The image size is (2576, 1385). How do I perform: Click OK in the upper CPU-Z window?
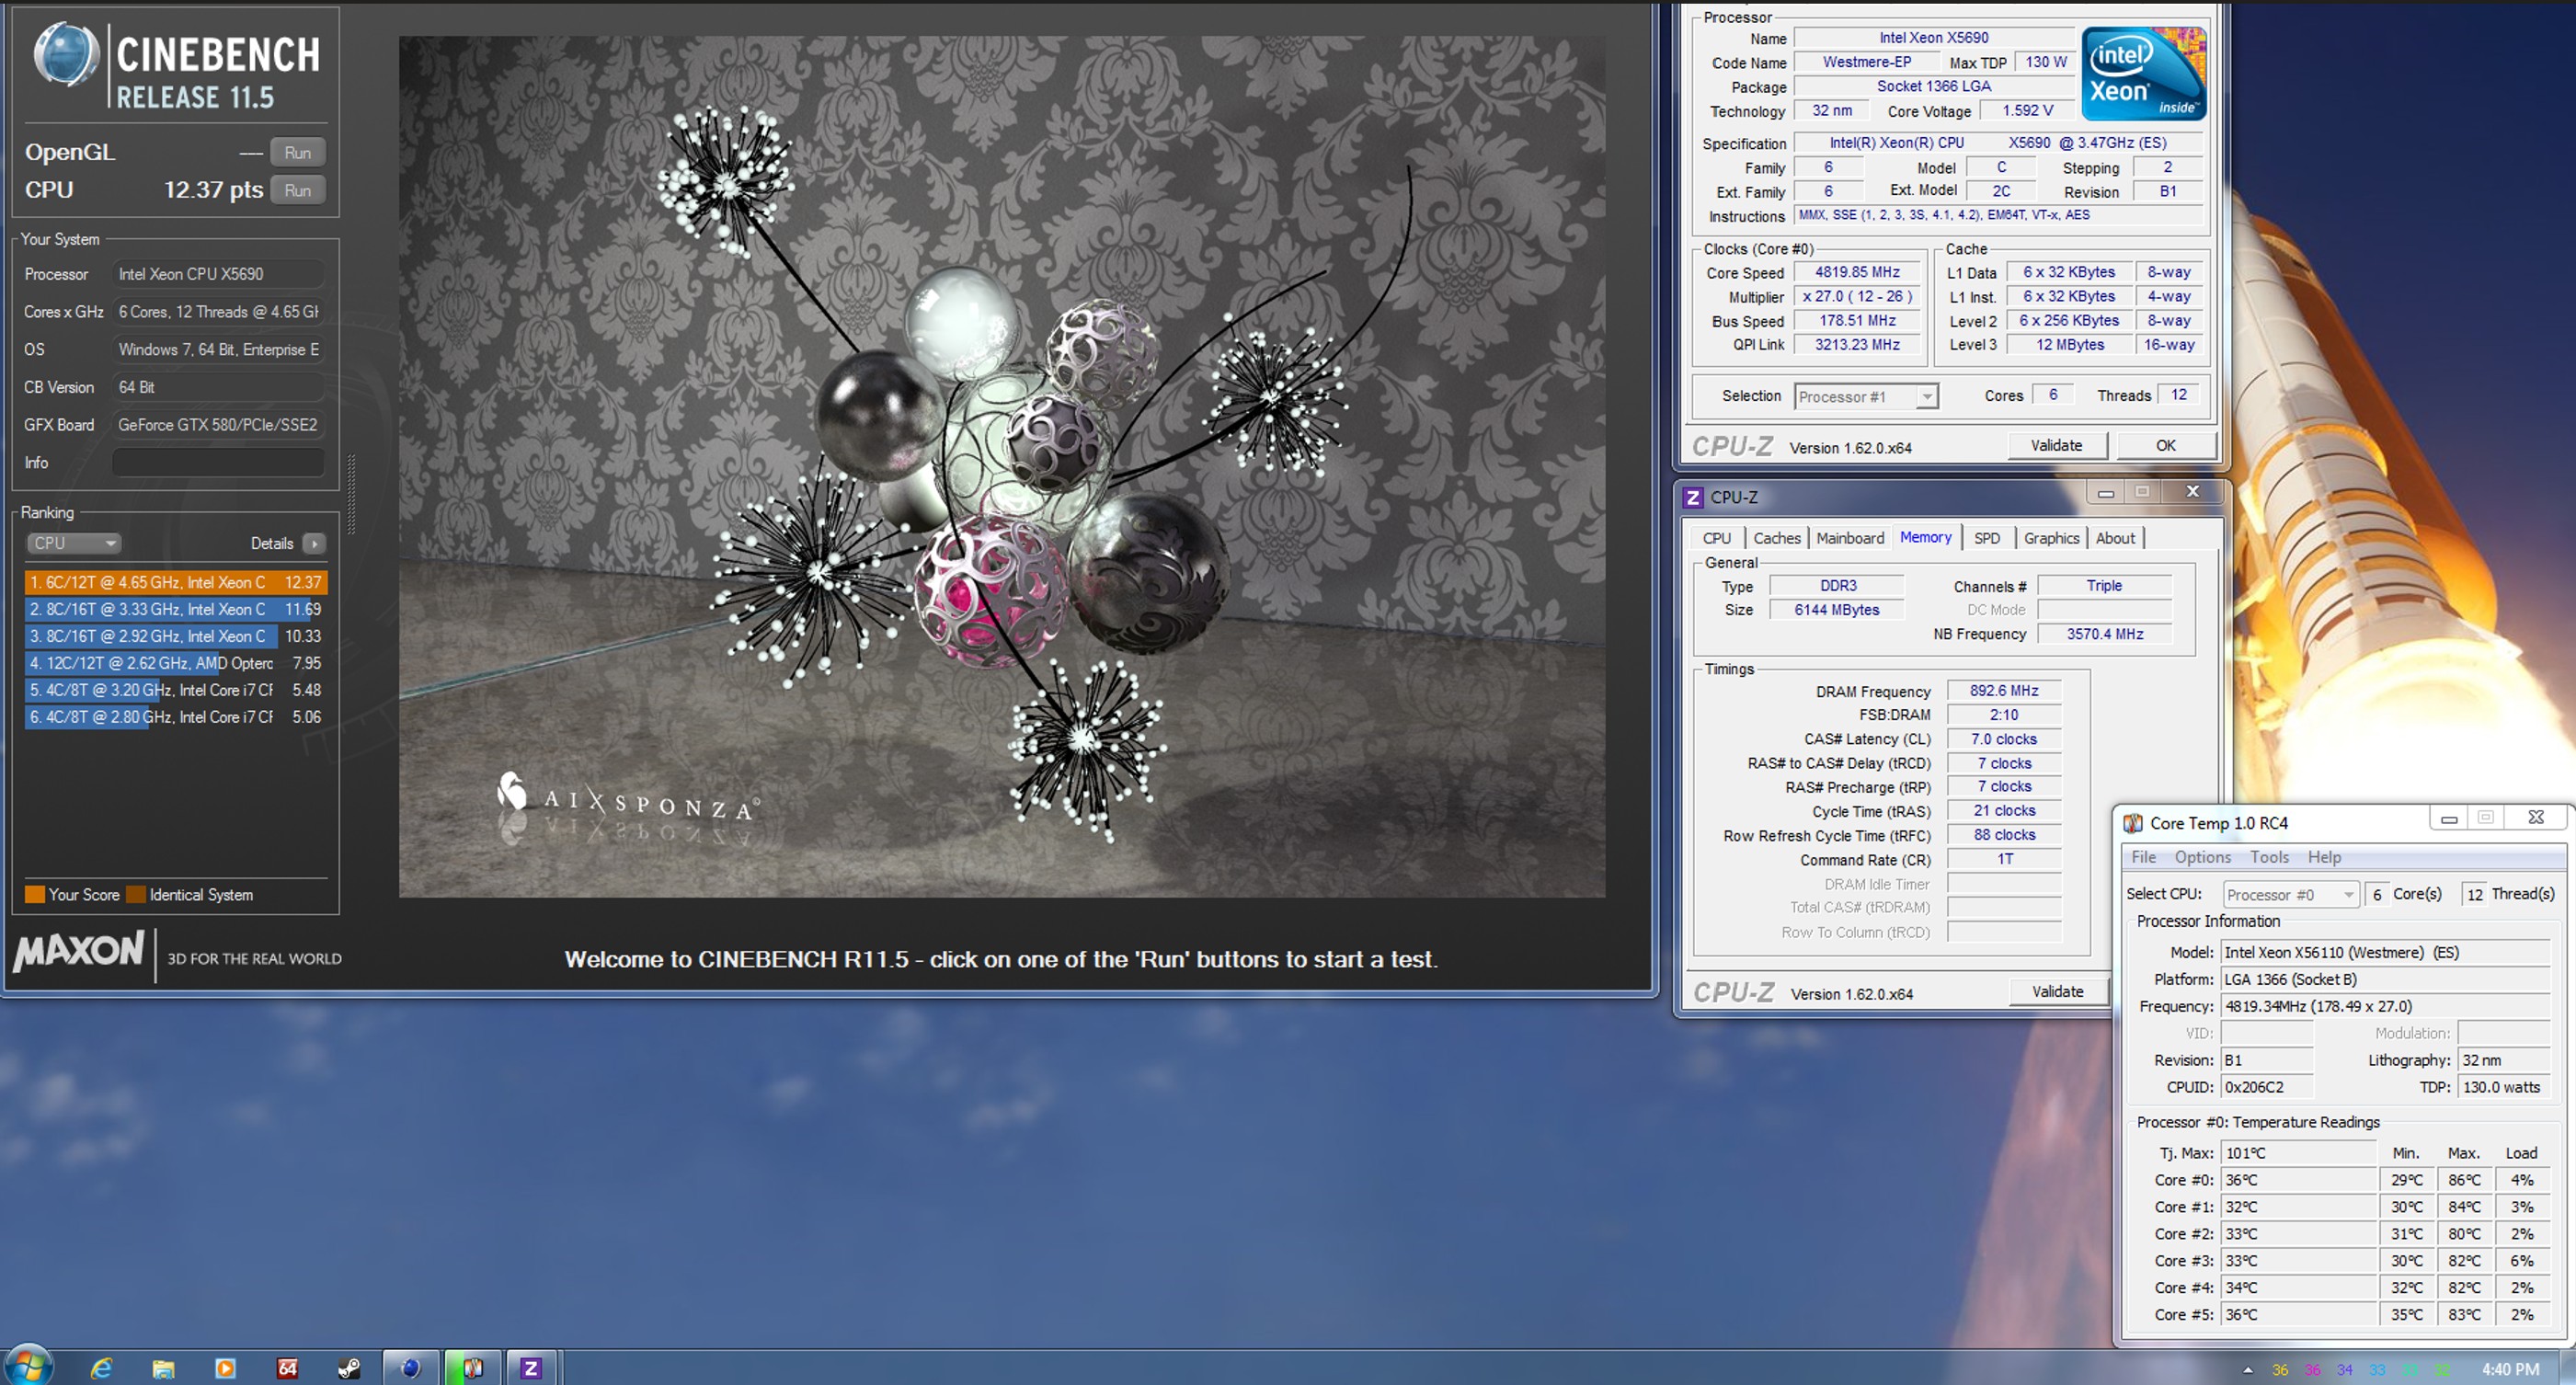(x=2165, y=446)
